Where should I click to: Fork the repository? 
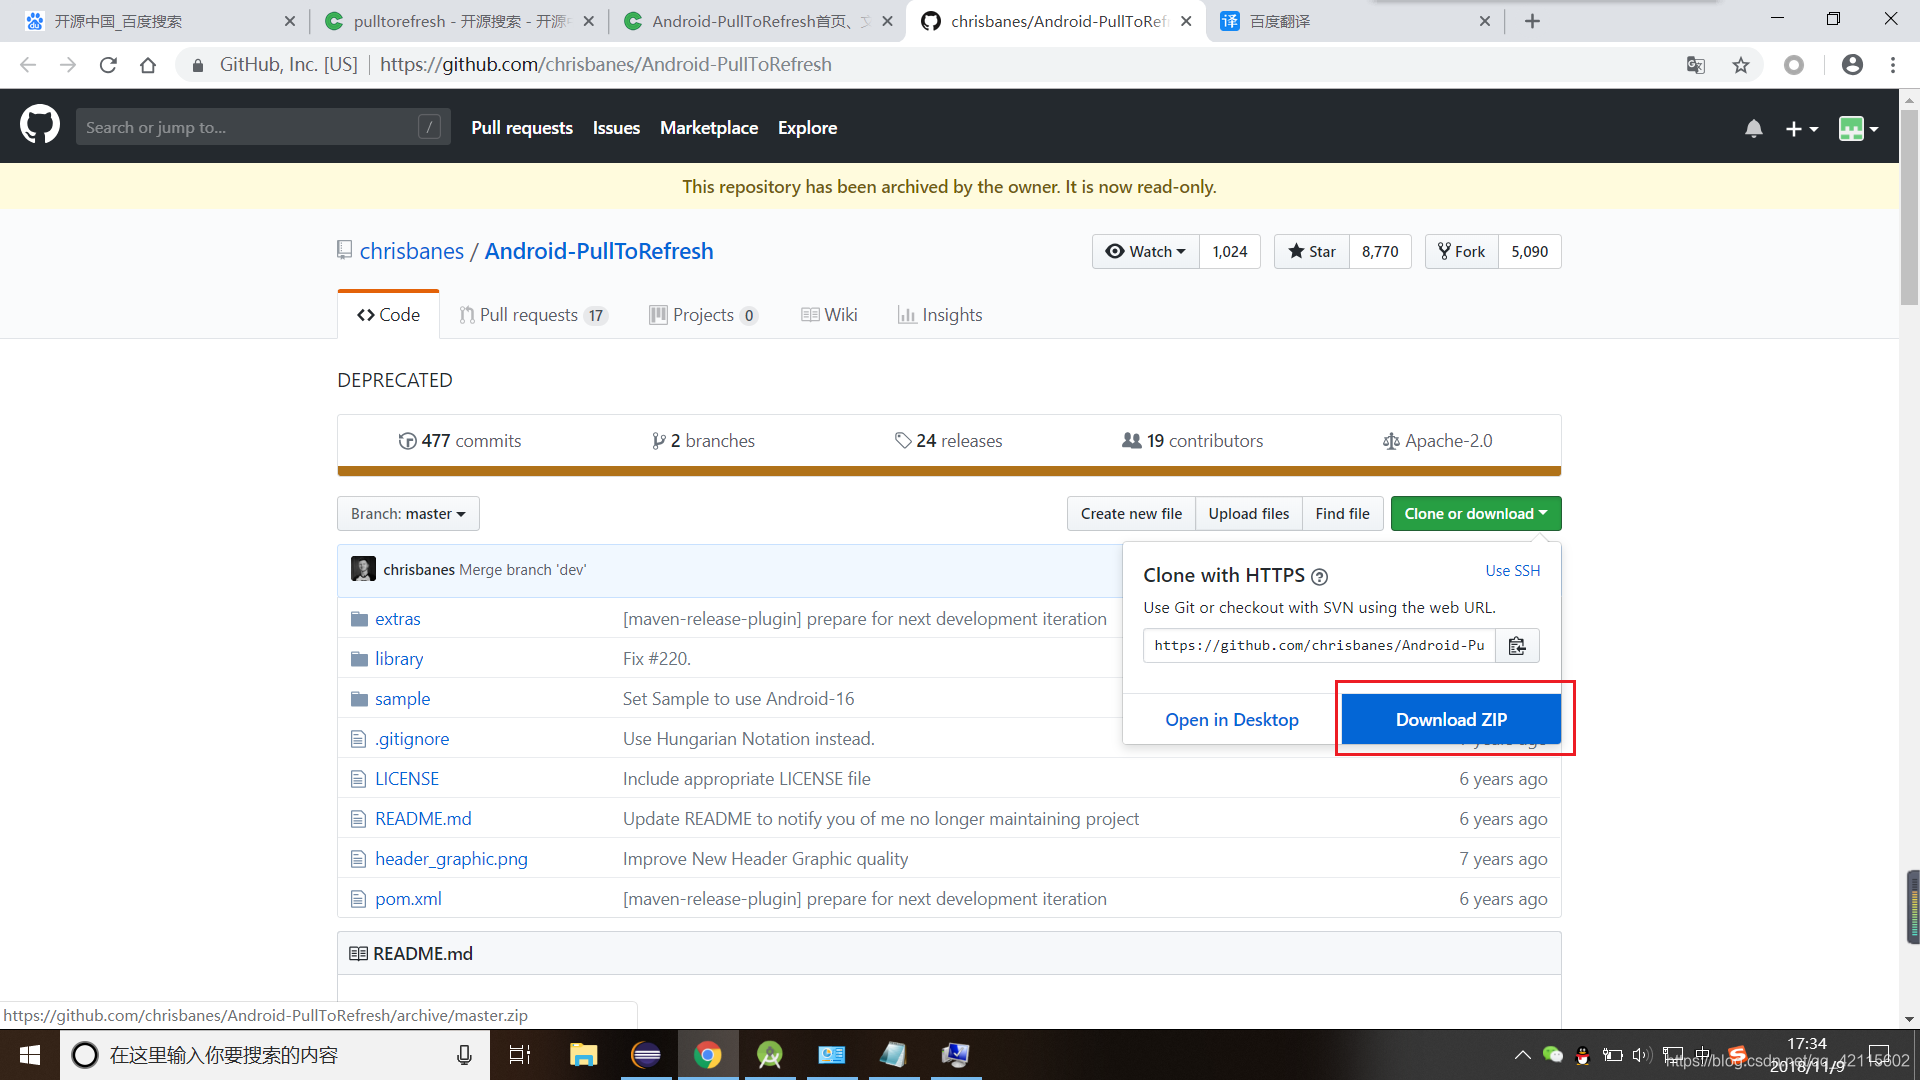tap(1462, 252)
